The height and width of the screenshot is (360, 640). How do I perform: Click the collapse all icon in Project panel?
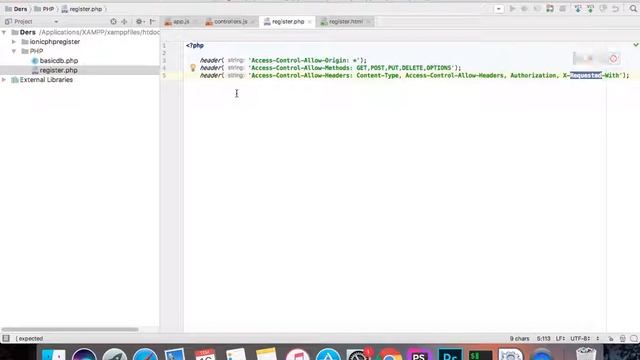pyautogui.click(x=124, y=22)
